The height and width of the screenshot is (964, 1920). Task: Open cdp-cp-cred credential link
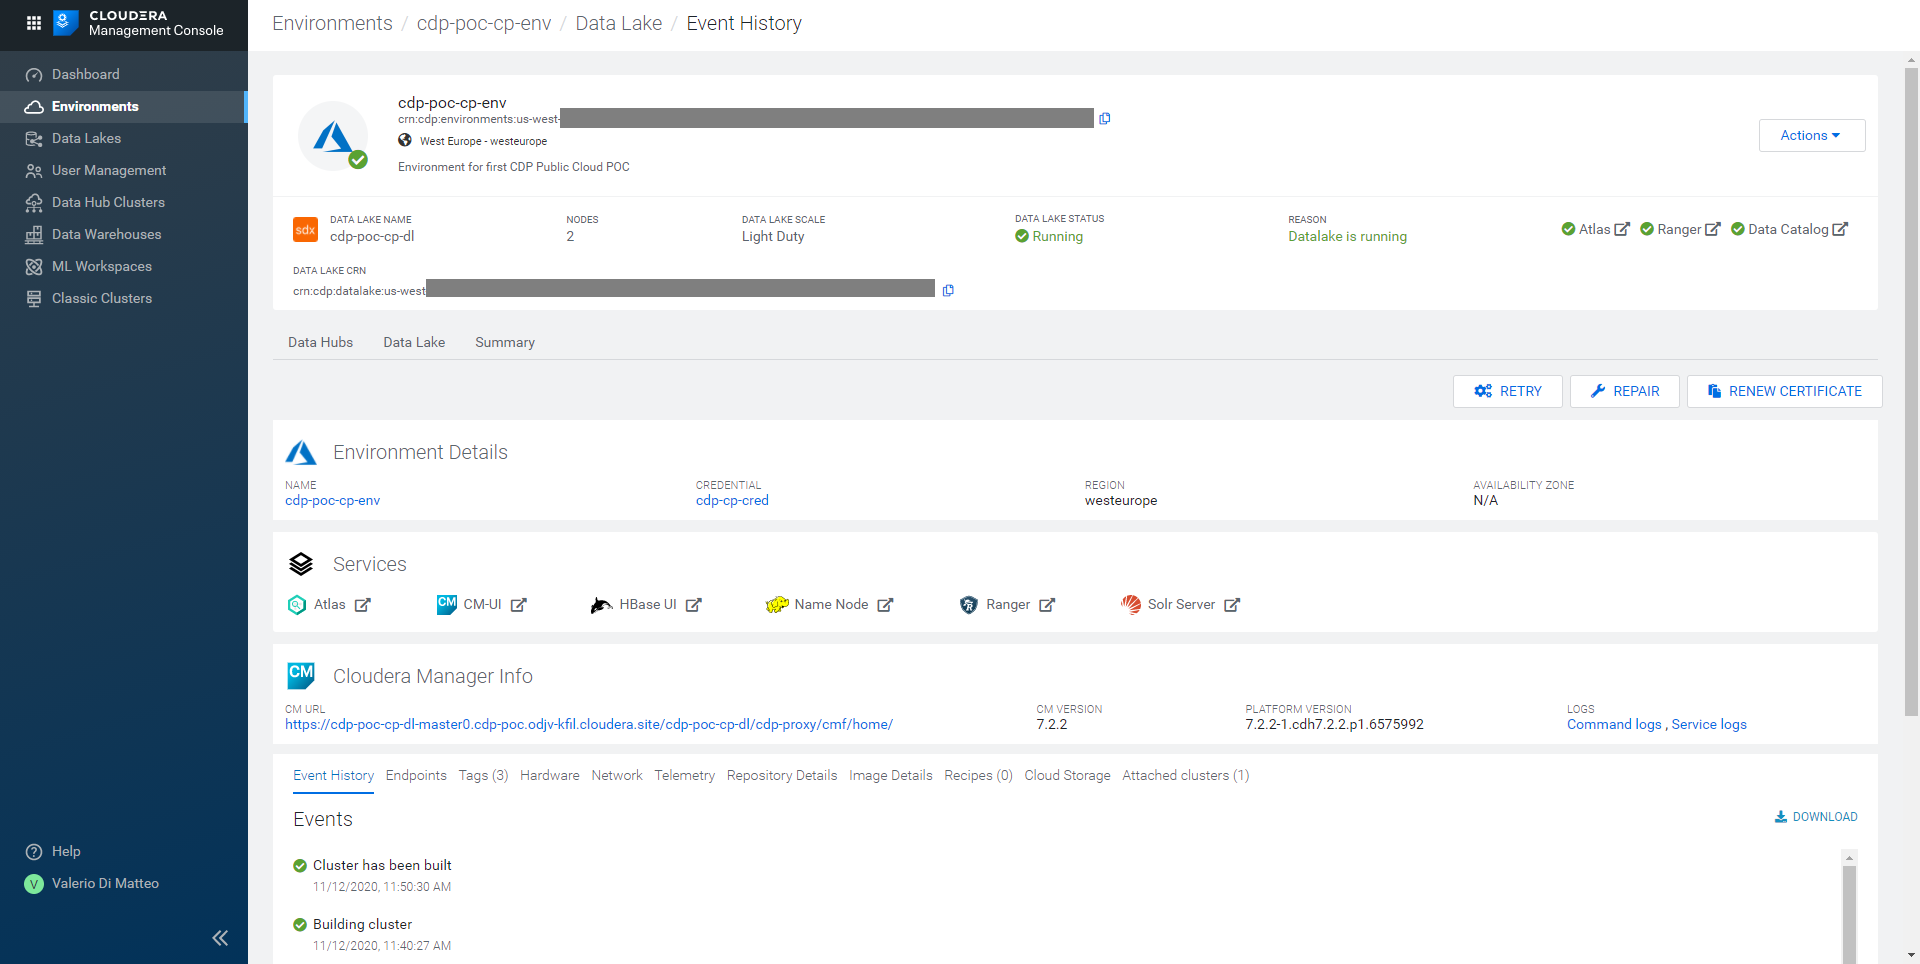[x=732, y=500]
